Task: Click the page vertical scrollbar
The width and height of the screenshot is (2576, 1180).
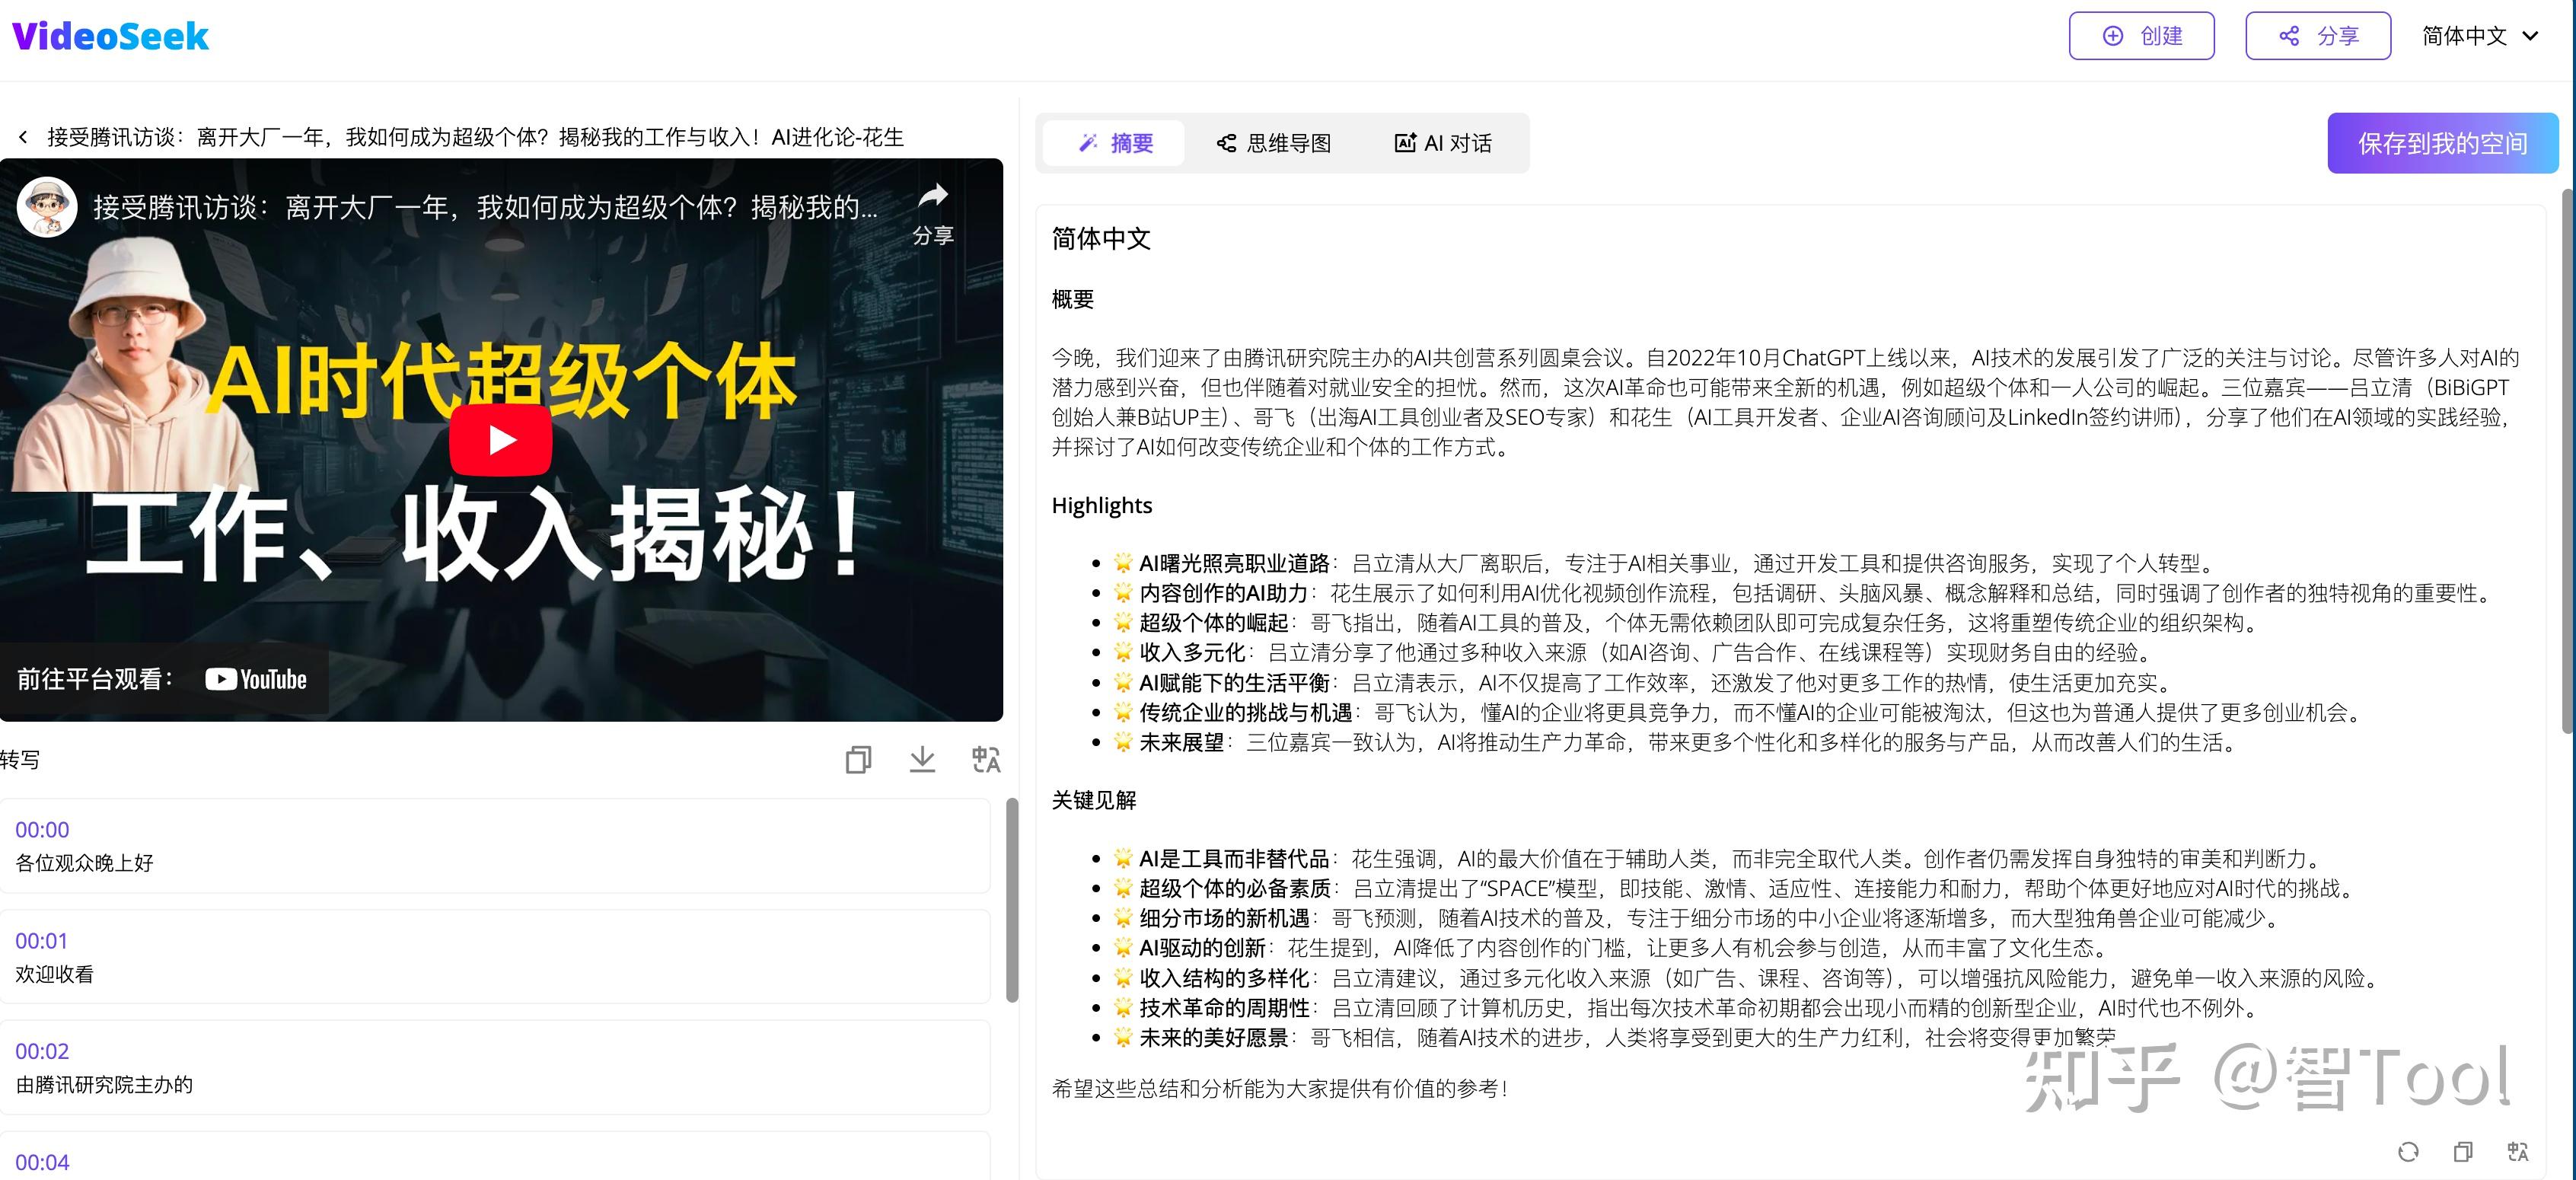Action: 2568,460
